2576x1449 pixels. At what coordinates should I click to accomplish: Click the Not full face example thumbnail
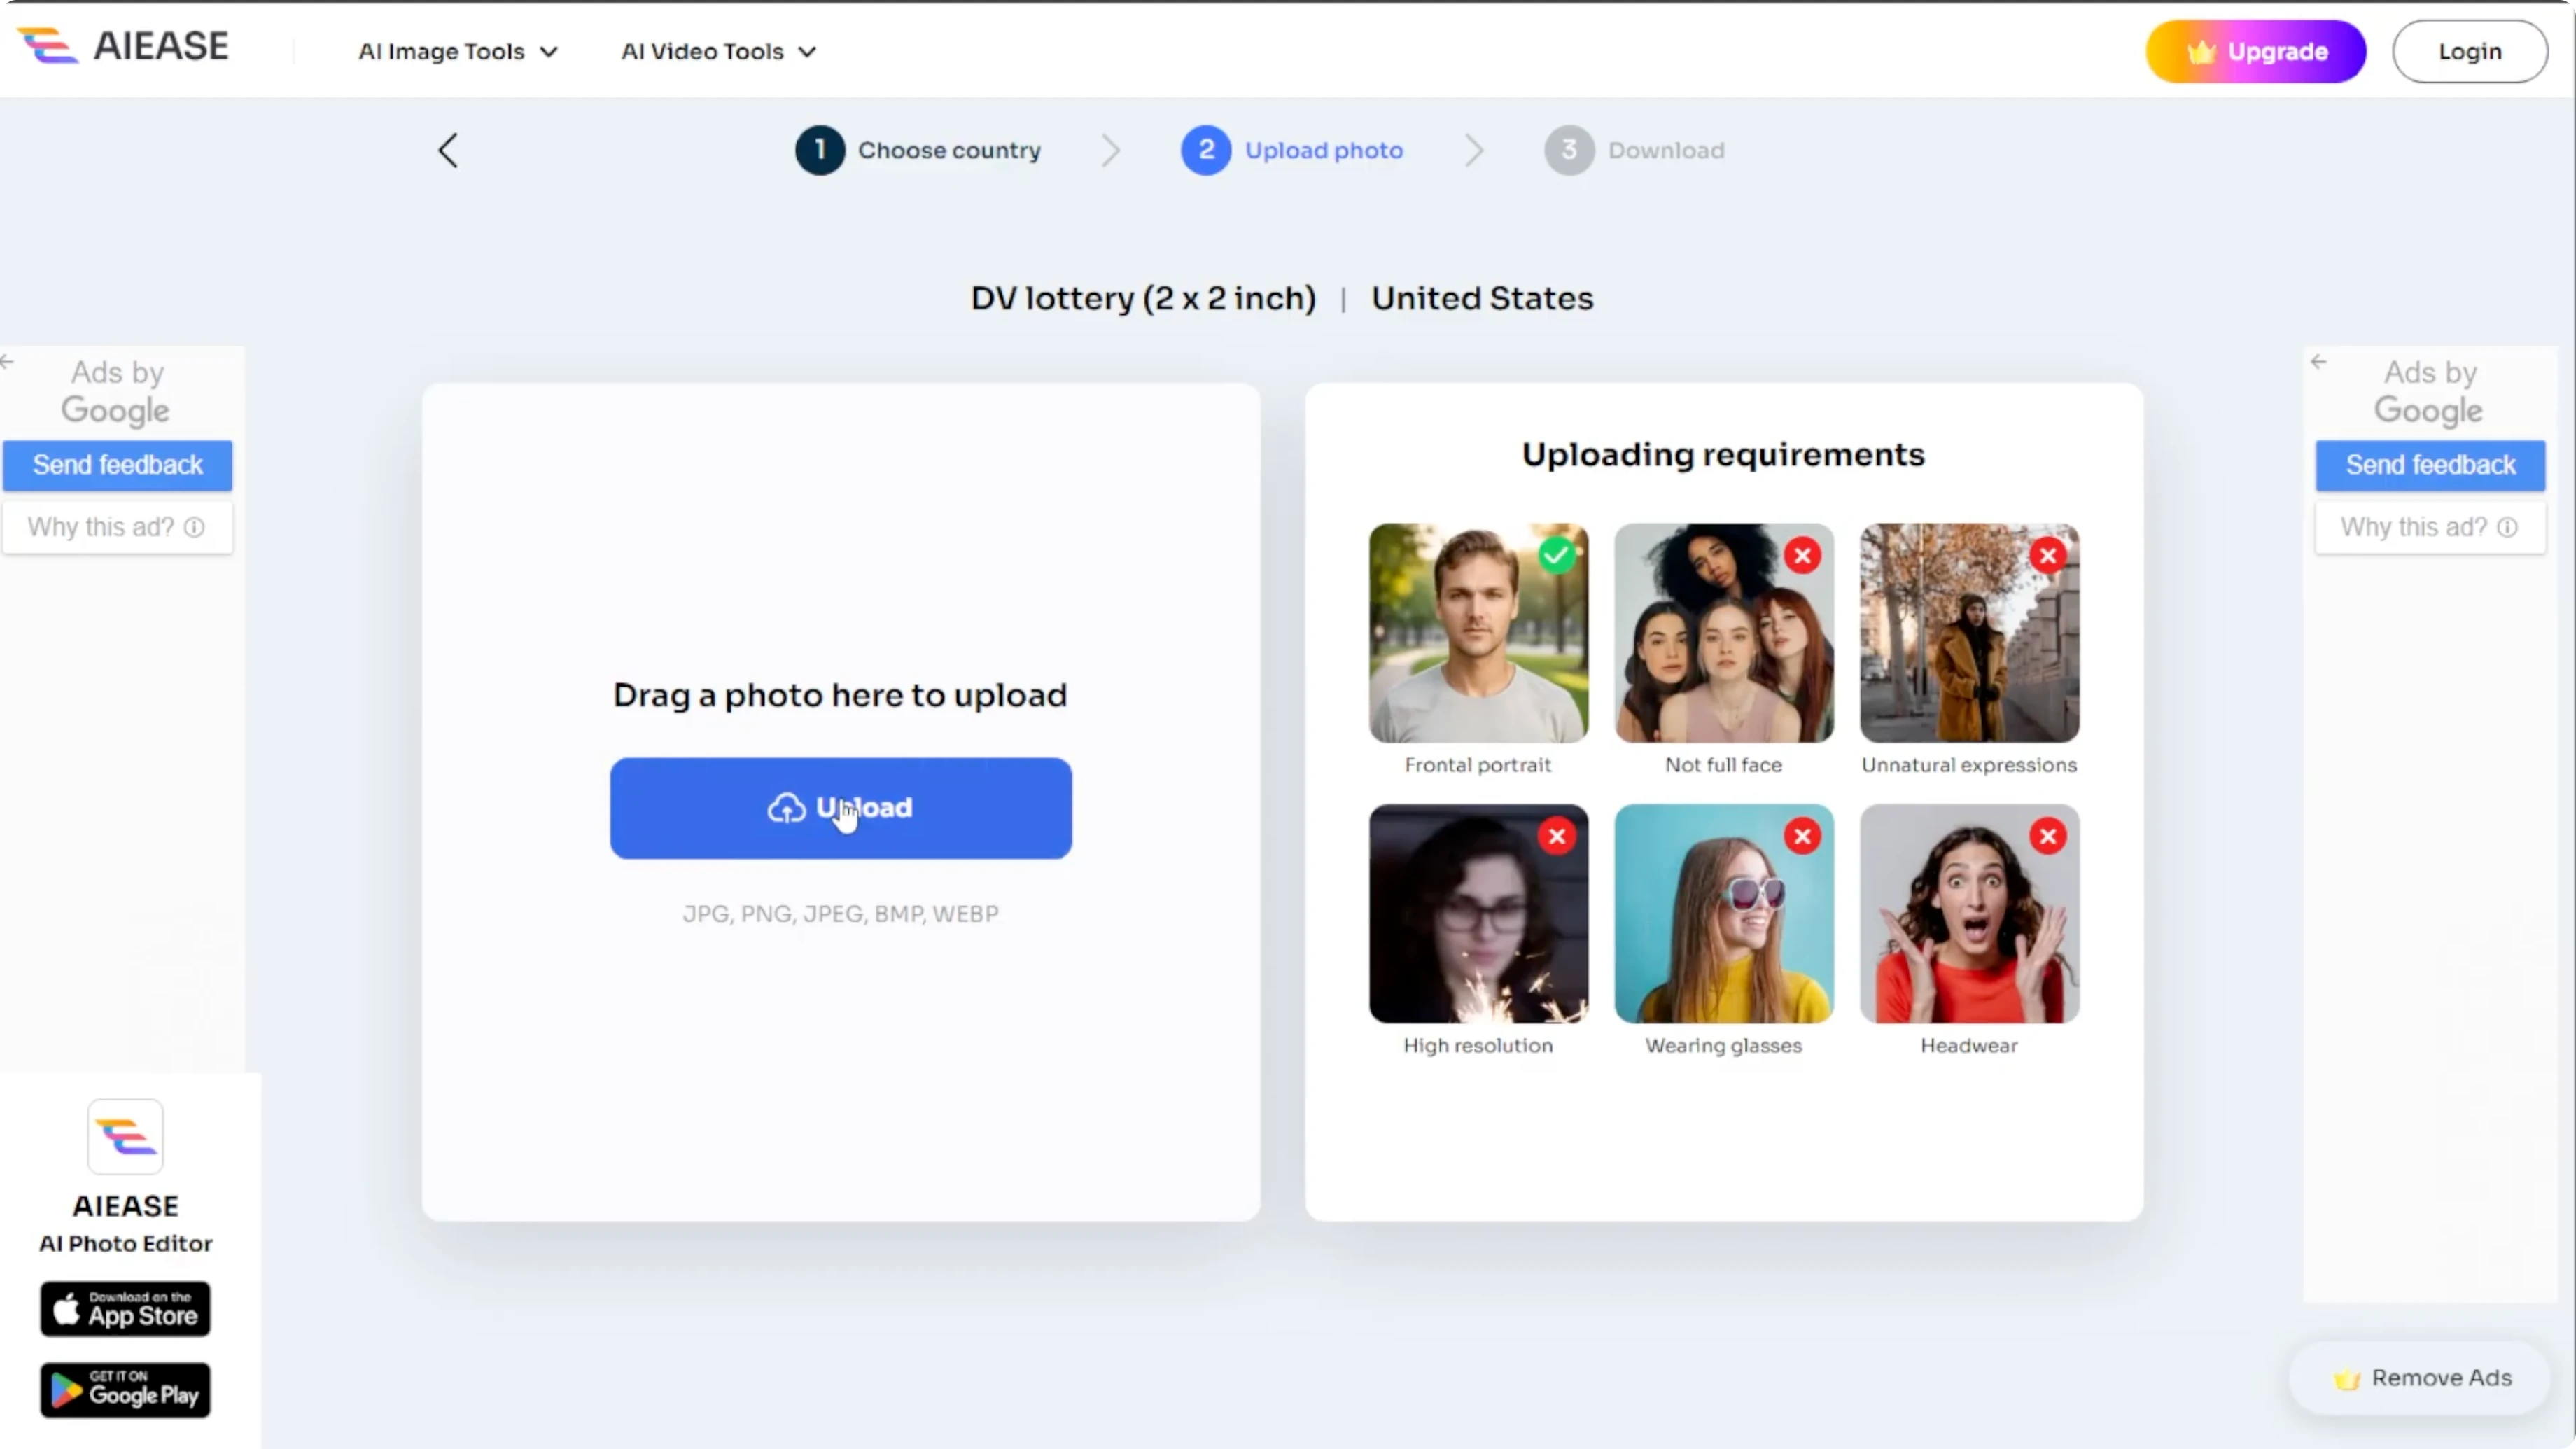1724,633
